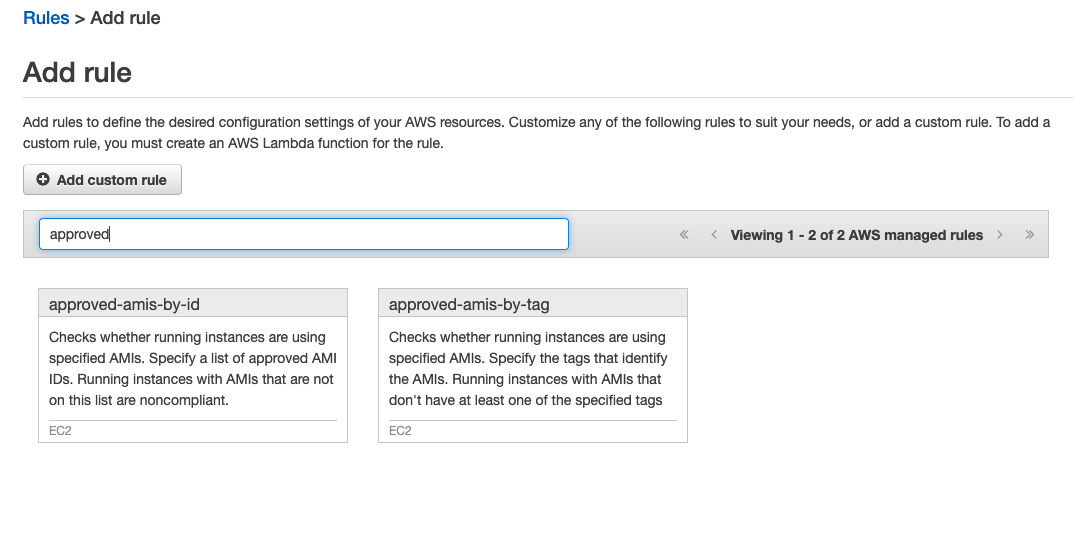Click the approved-amis-by-id rule description
Screen dimensions: 1085x556
tap(192, 369)
